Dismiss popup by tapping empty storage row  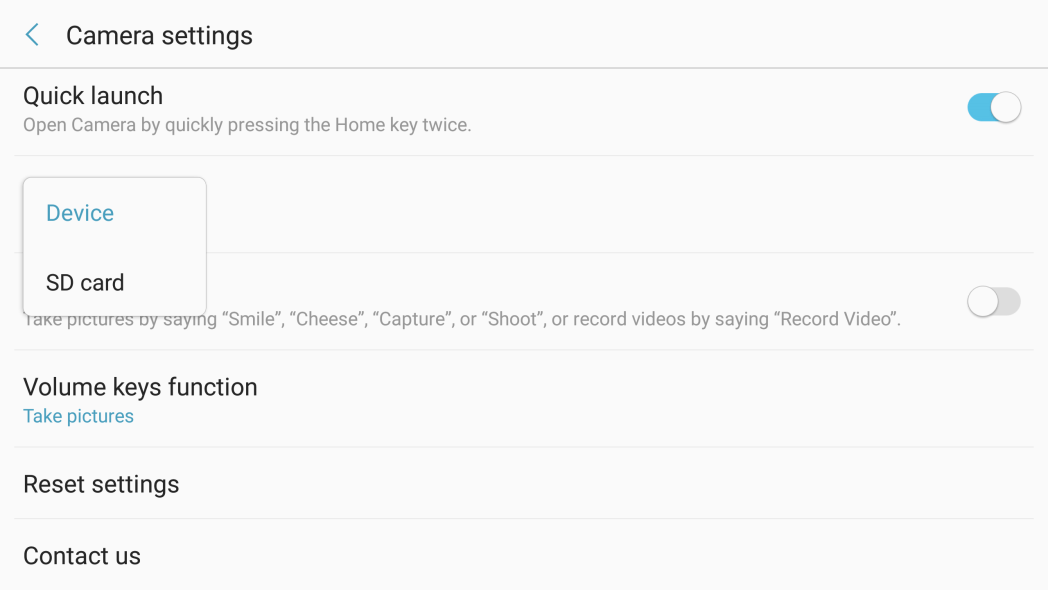pos(602,204)
